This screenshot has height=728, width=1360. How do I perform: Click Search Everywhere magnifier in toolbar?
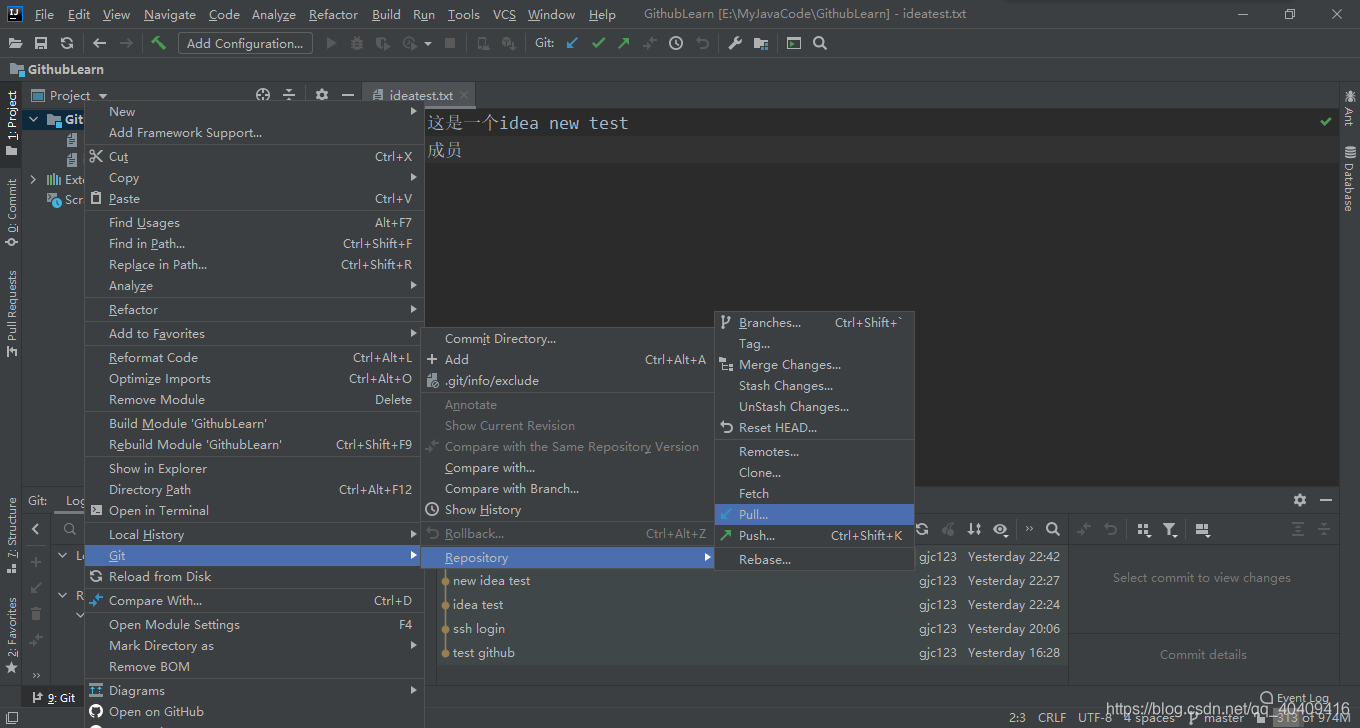point(820,43)
